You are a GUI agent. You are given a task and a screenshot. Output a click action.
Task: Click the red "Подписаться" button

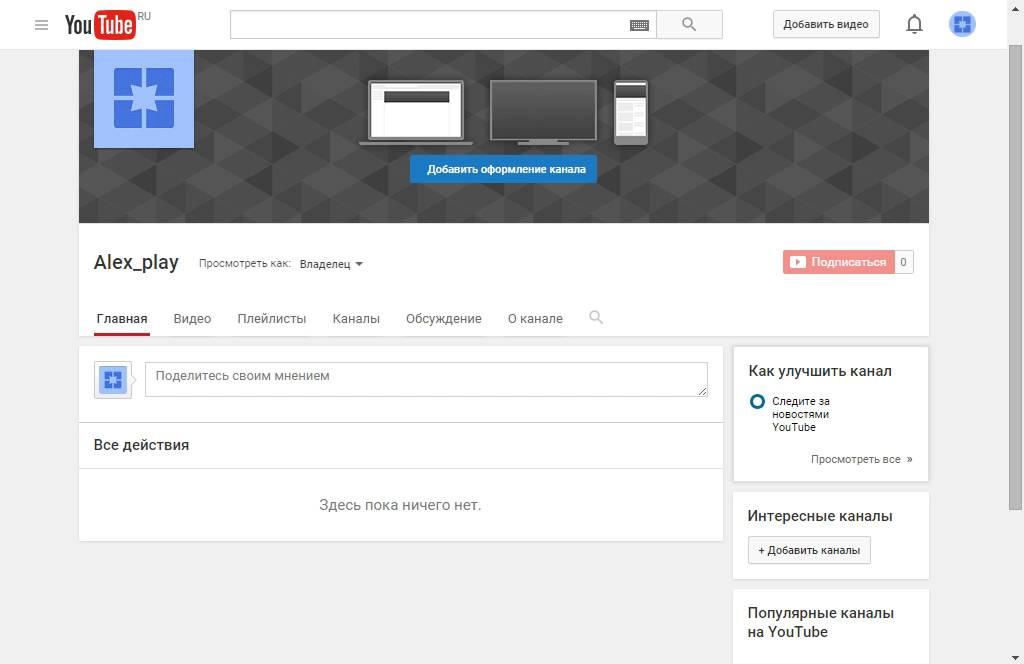click(x=839, y=262)
